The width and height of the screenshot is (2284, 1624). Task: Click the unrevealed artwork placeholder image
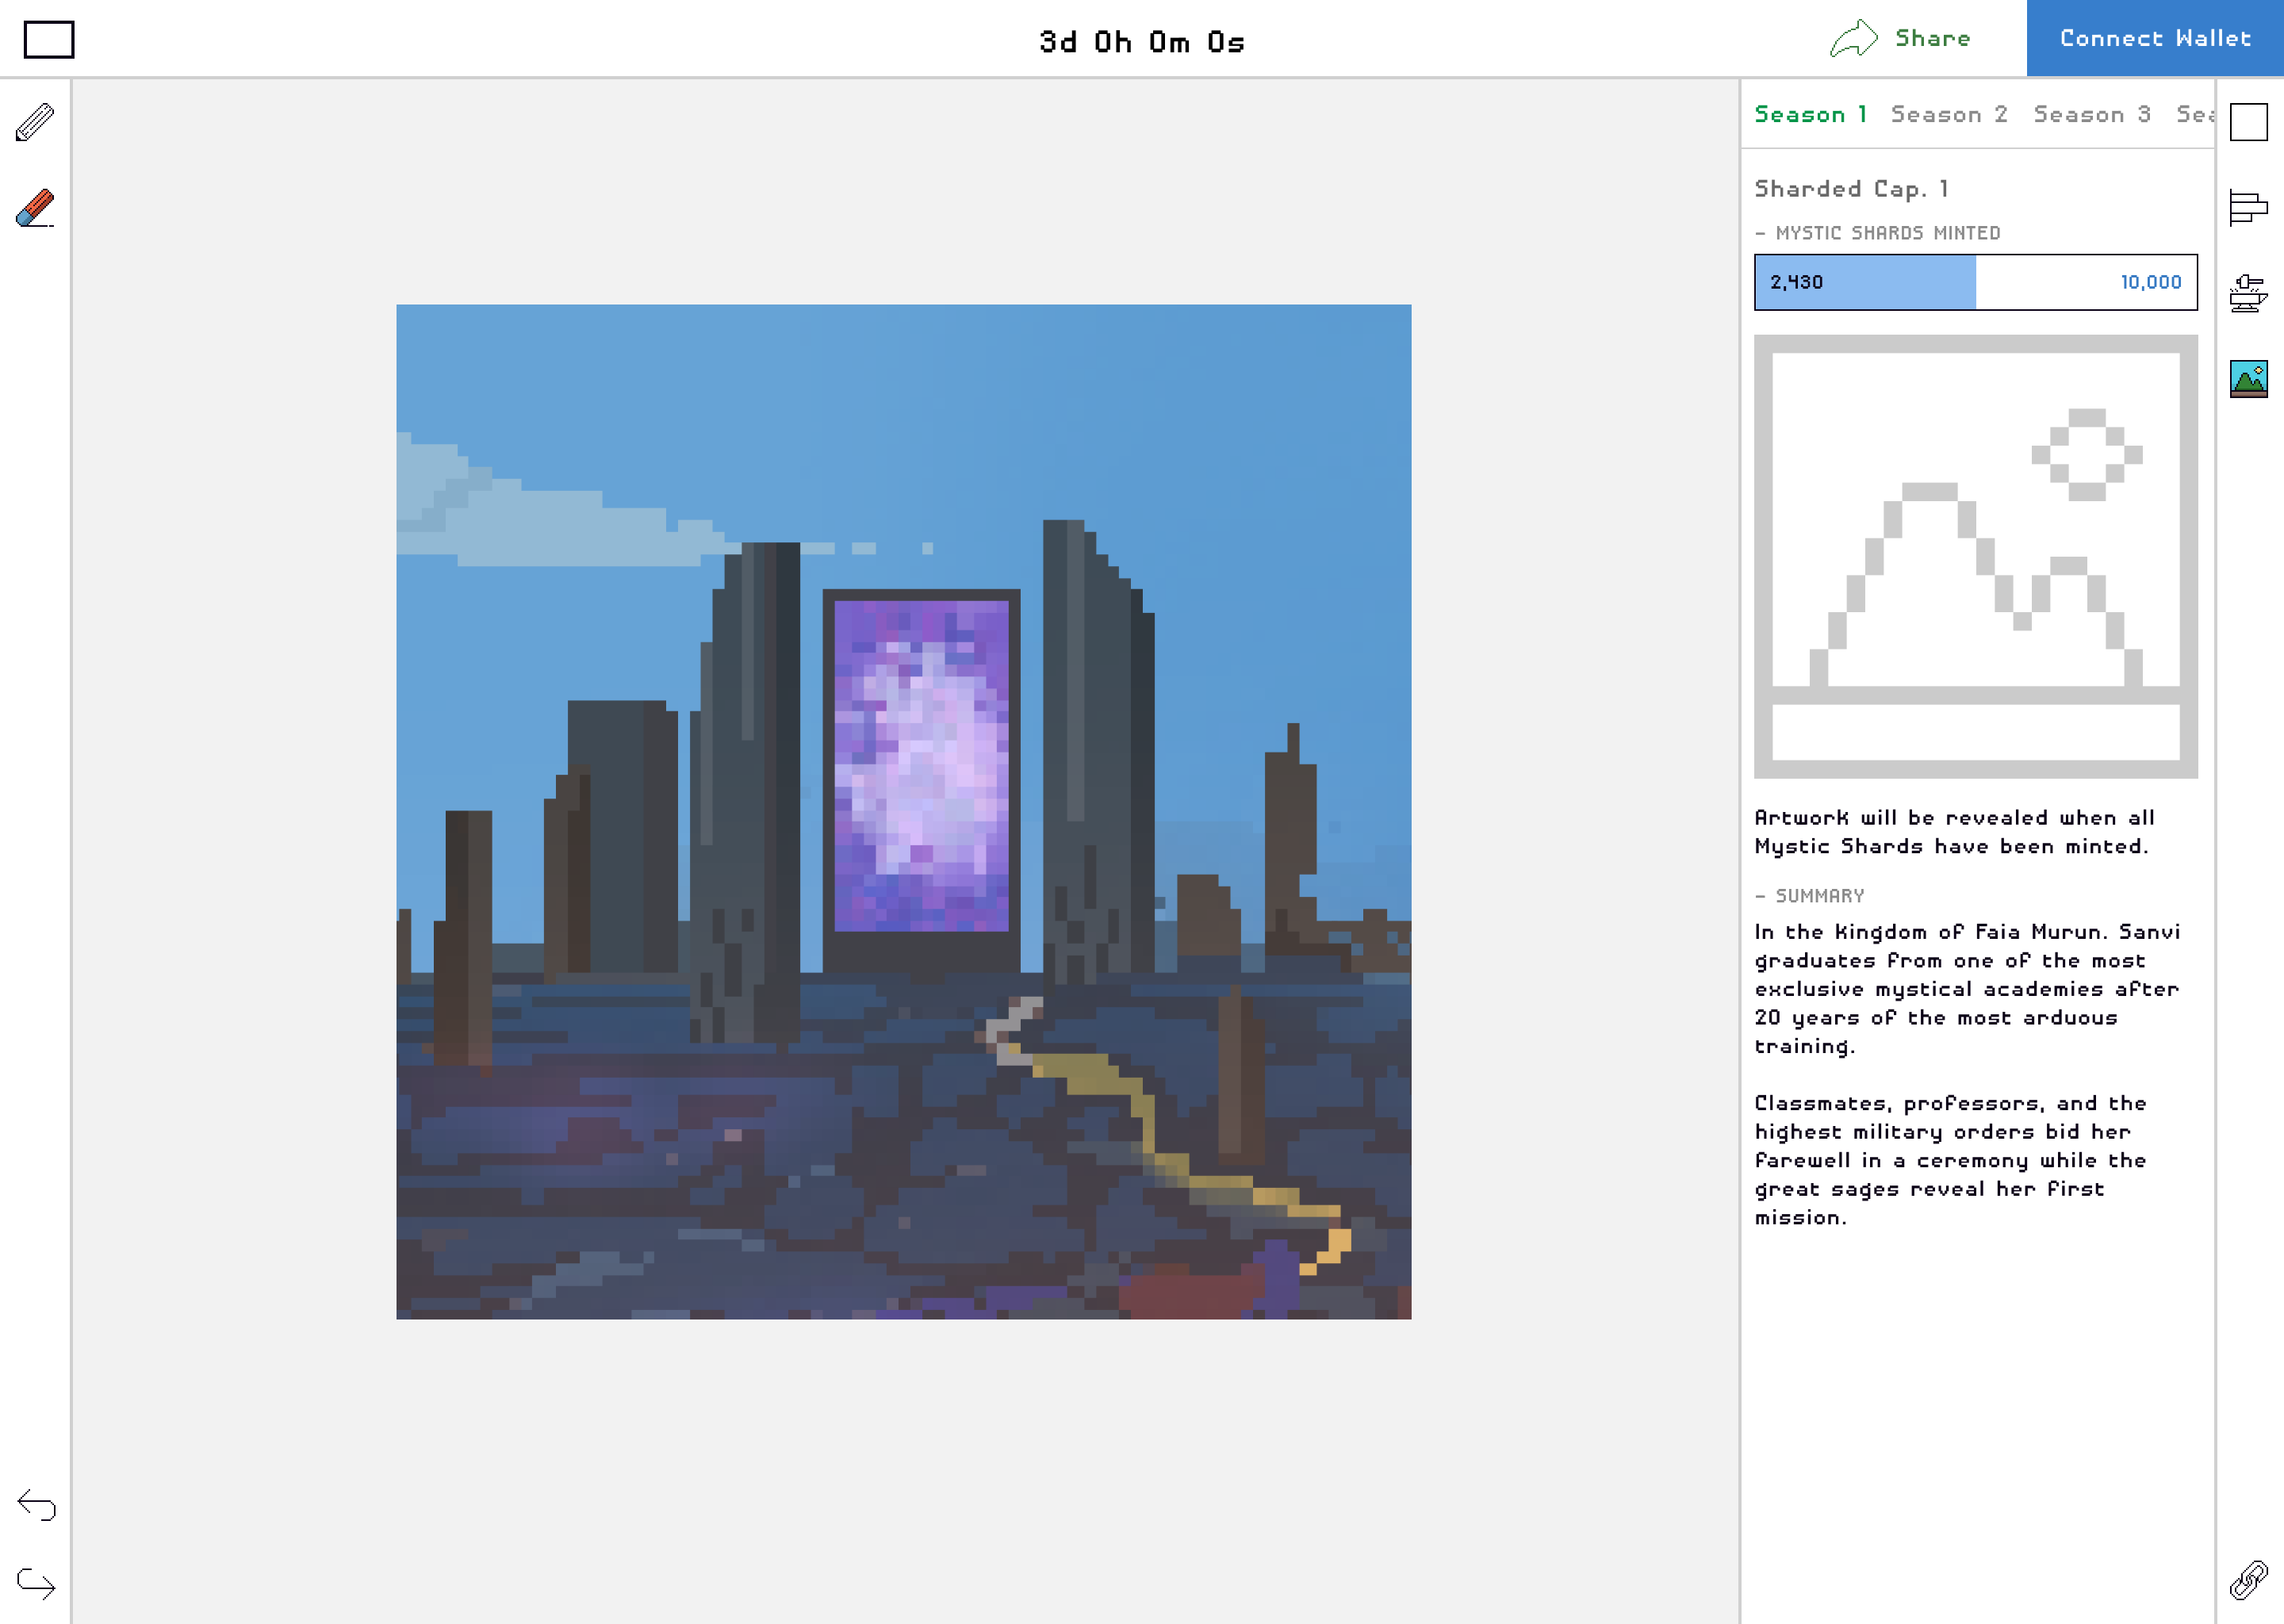point(1975,556)
